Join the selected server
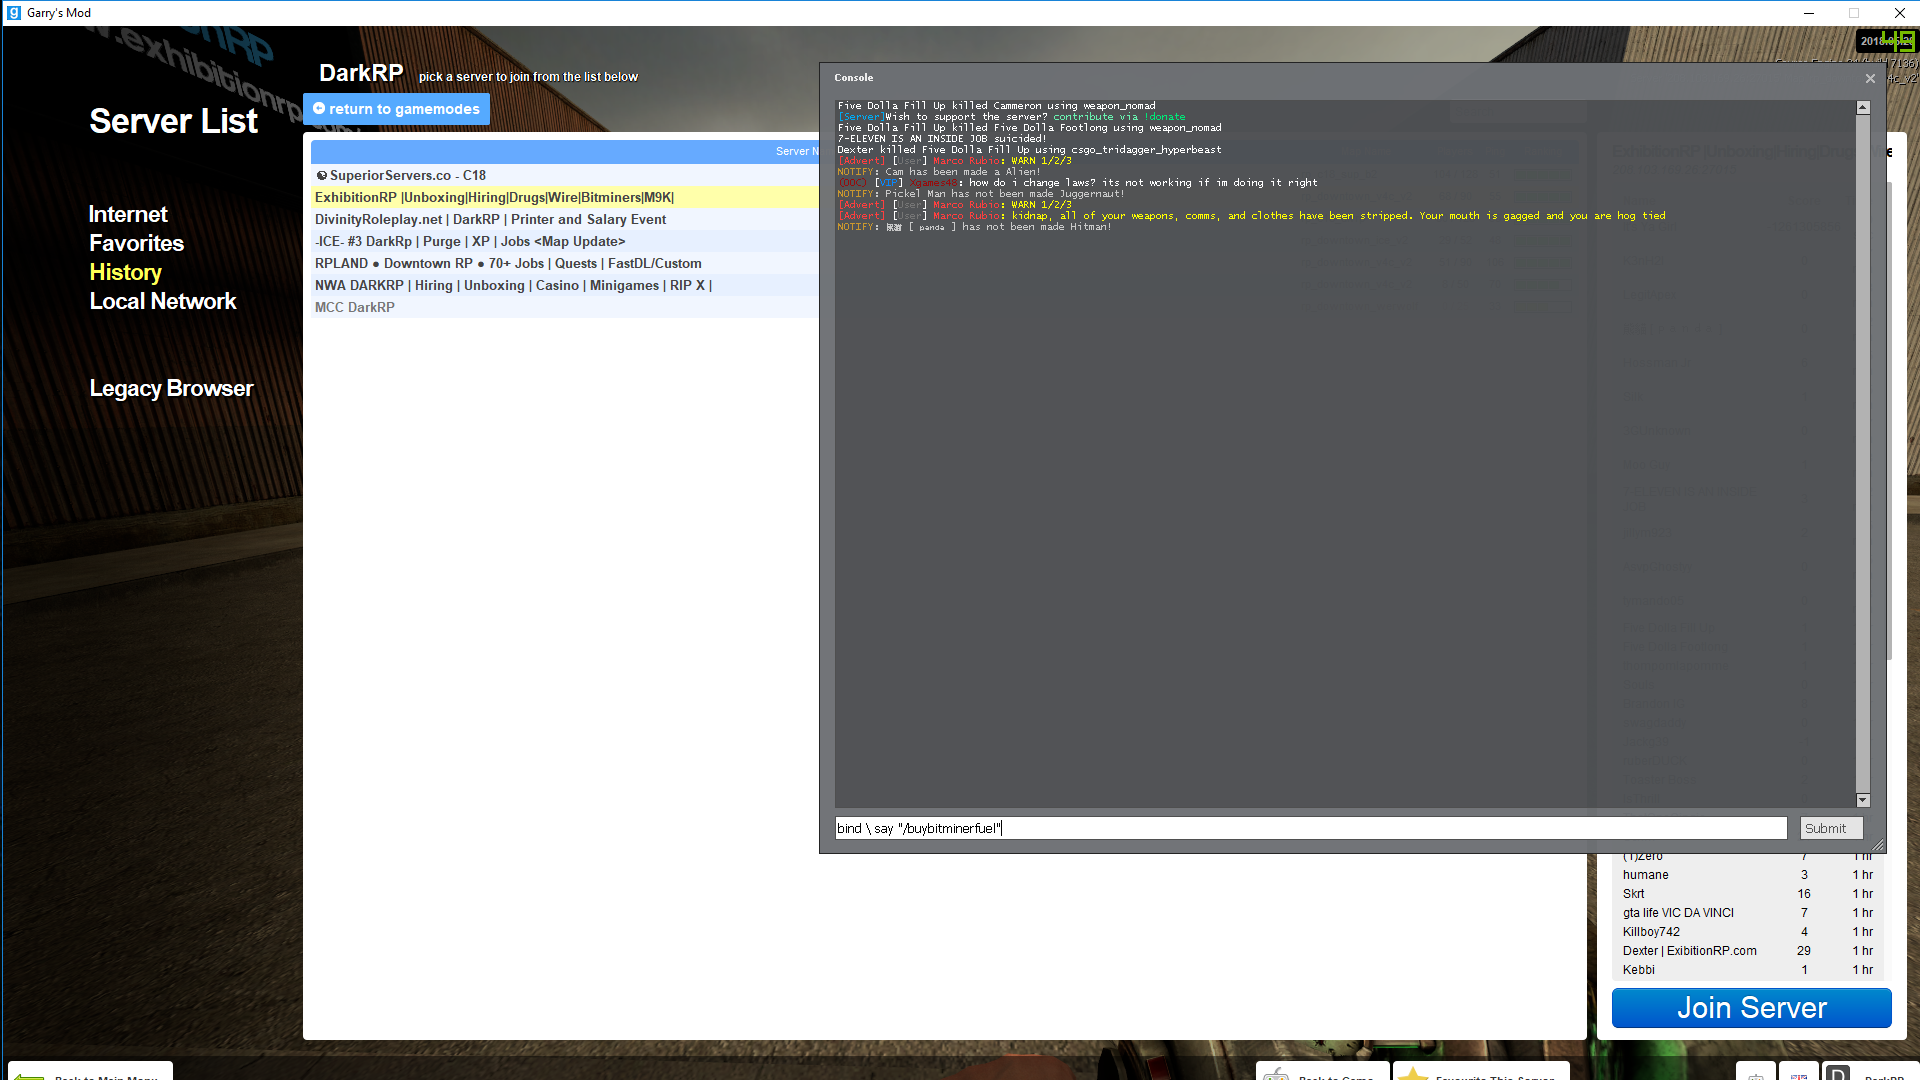The height and width of the screenshot is (1080, 1920). coord(1751,1008)
